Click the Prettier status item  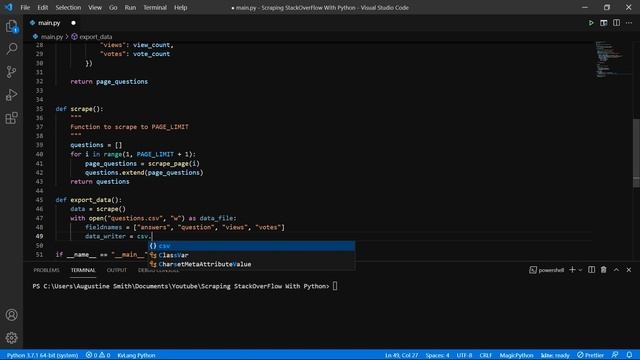point(590,355)
